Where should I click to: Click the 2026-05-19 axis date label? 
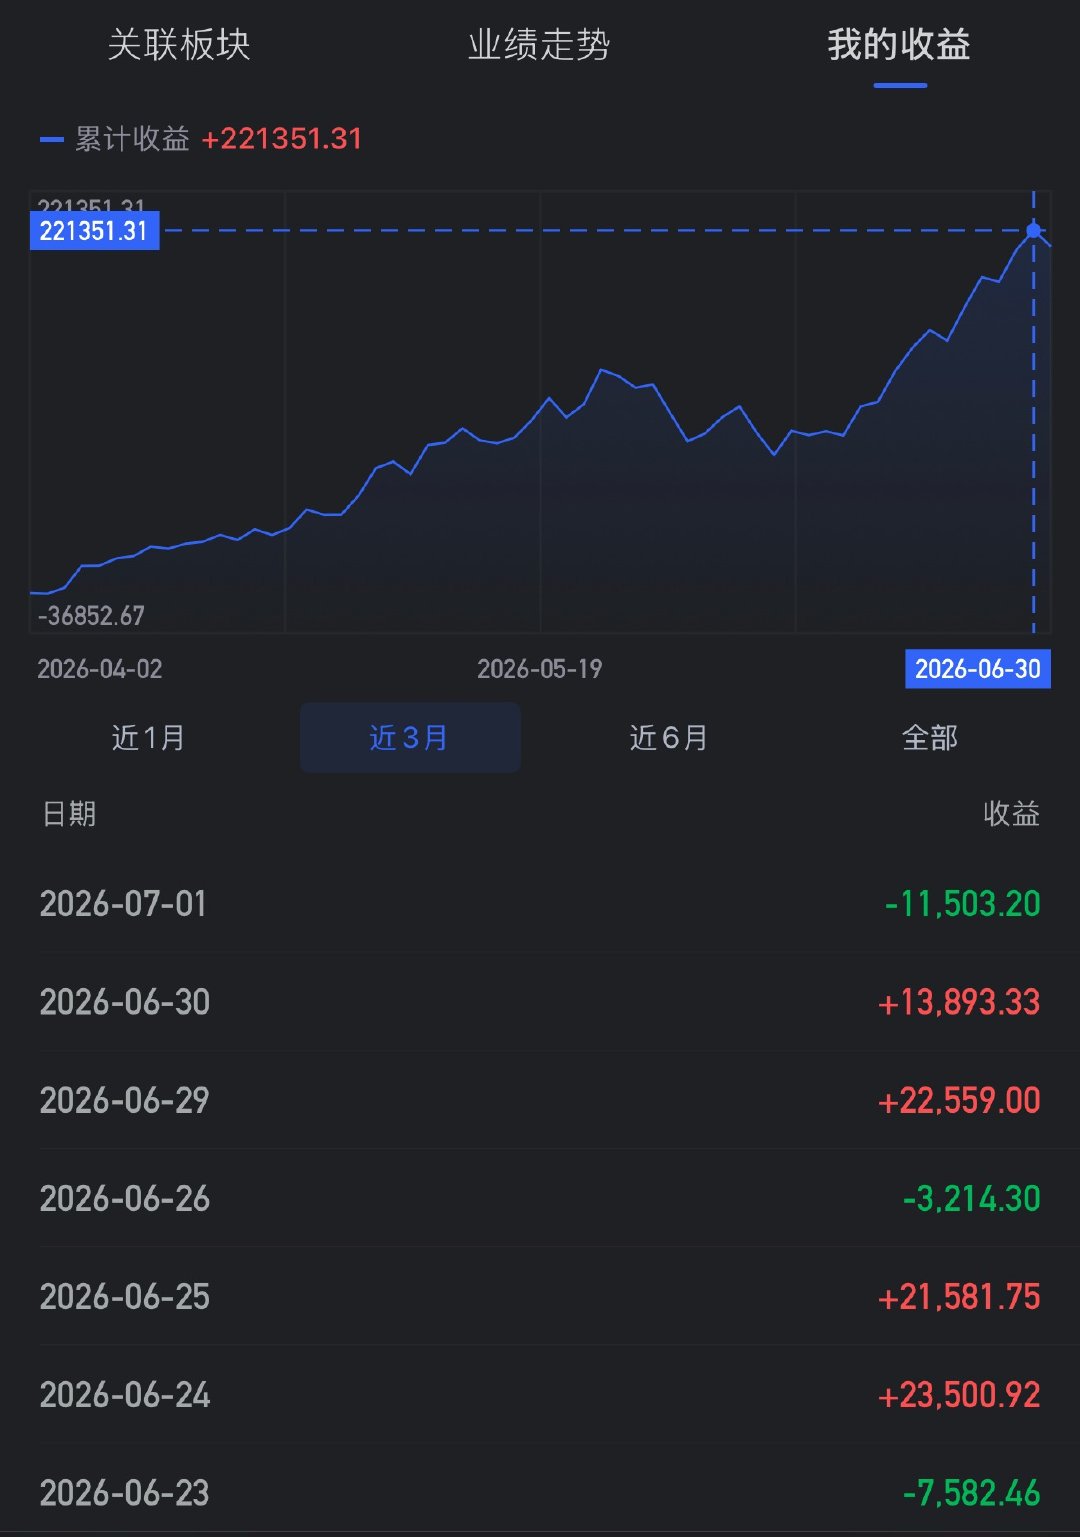click(540, 669)
